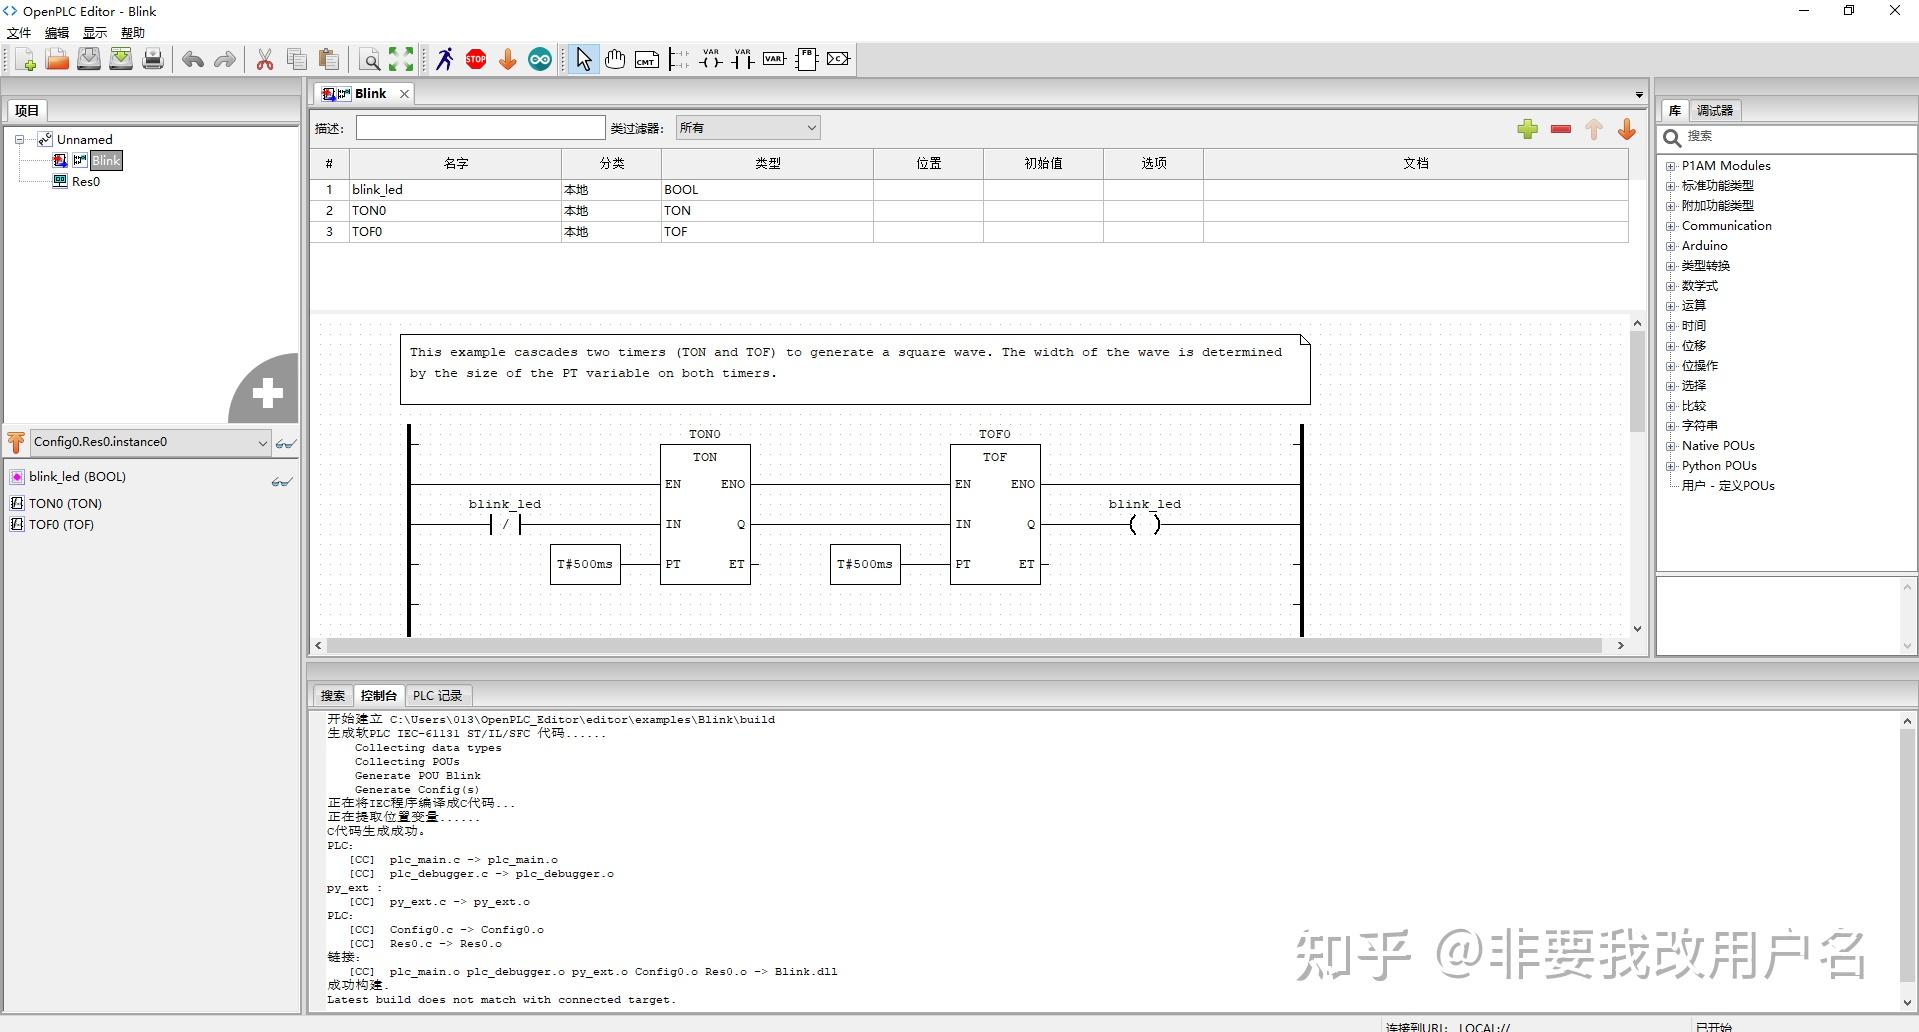This screenshot has width=1919, height=1032.
Task: Select TOF0 (TOF) in the instance panel
Action: tap(62, 524)
